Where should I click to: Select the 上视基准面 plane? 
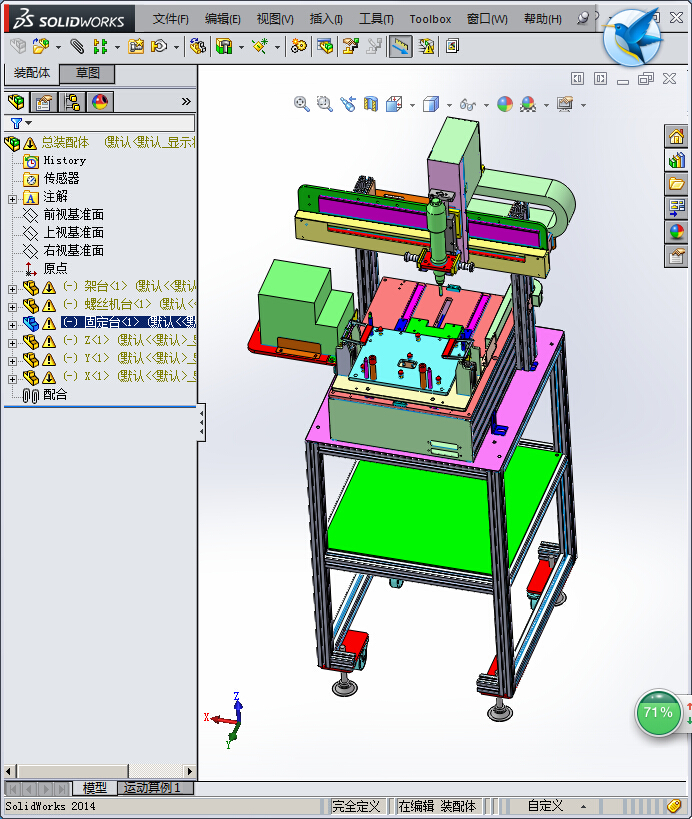[74, 232]
